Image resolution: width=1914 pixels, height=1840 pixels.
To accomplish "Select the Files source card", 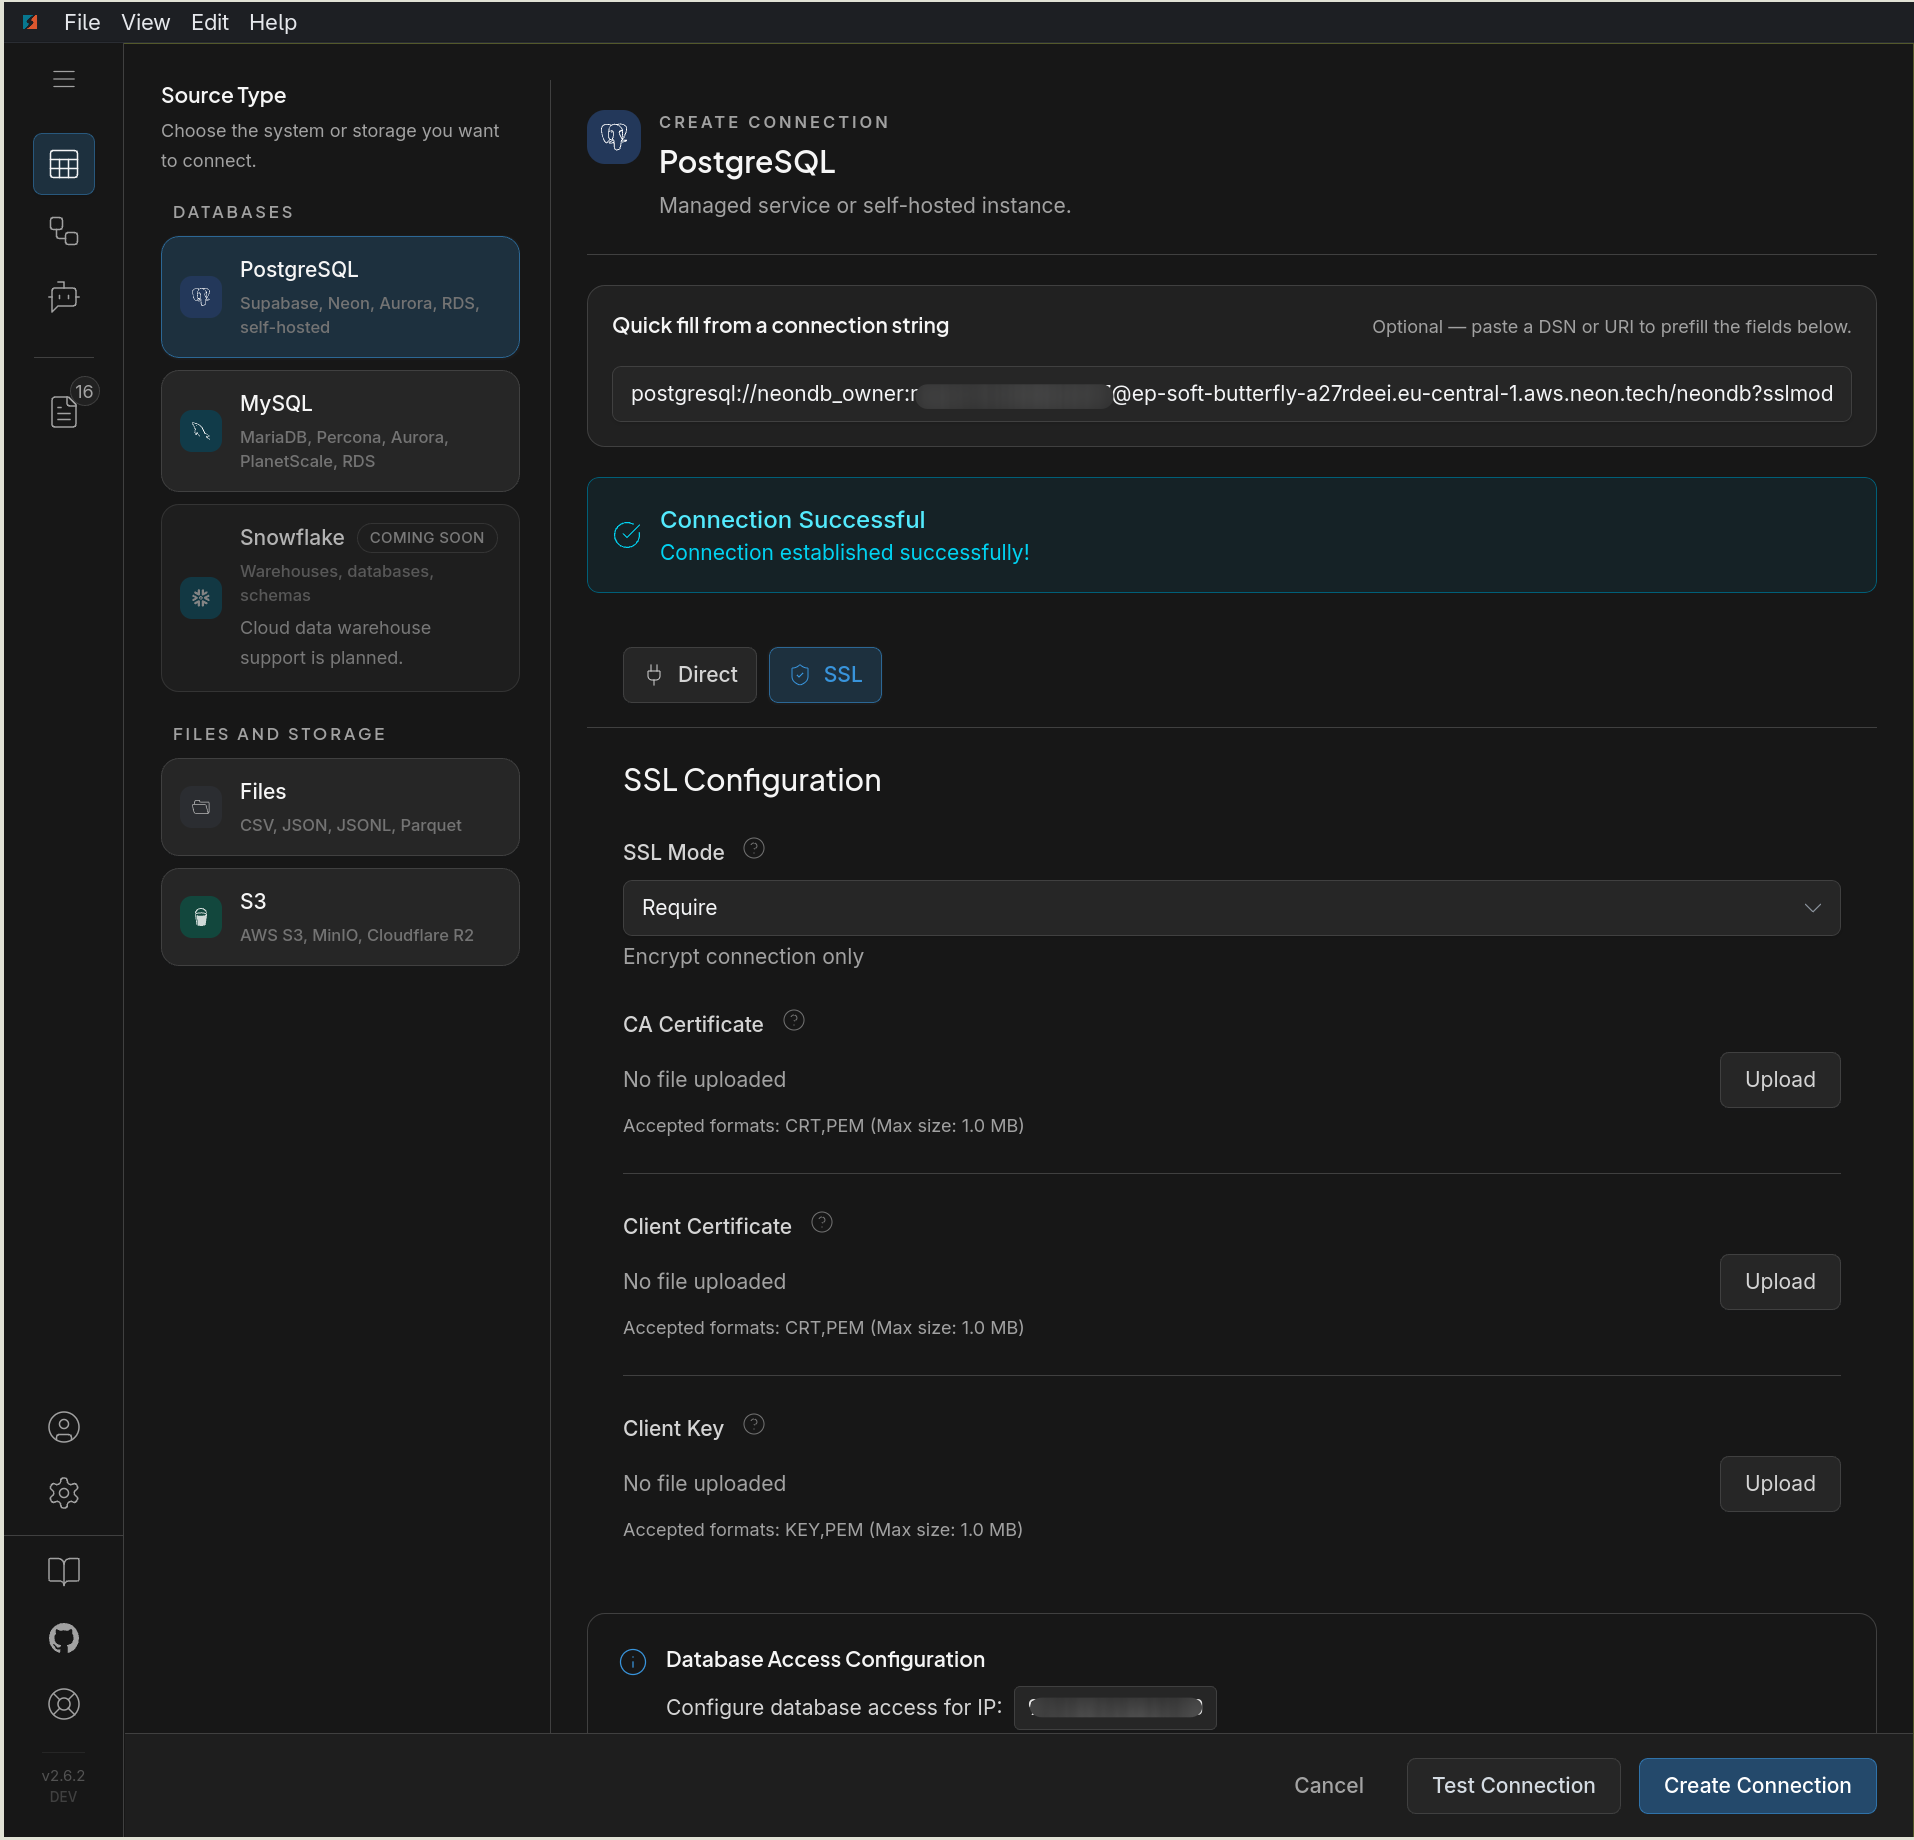I will (340, 807).
